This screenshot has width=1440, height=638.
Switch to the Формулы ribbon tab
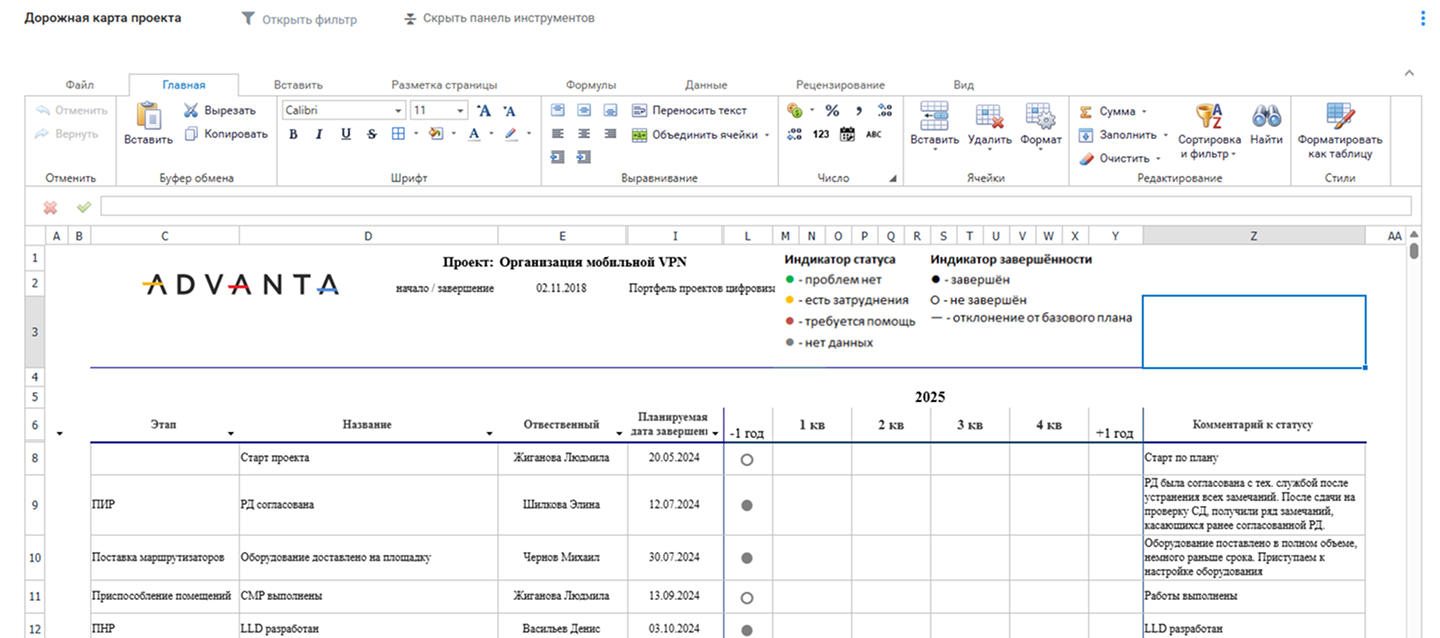click(x=590, y=85)
